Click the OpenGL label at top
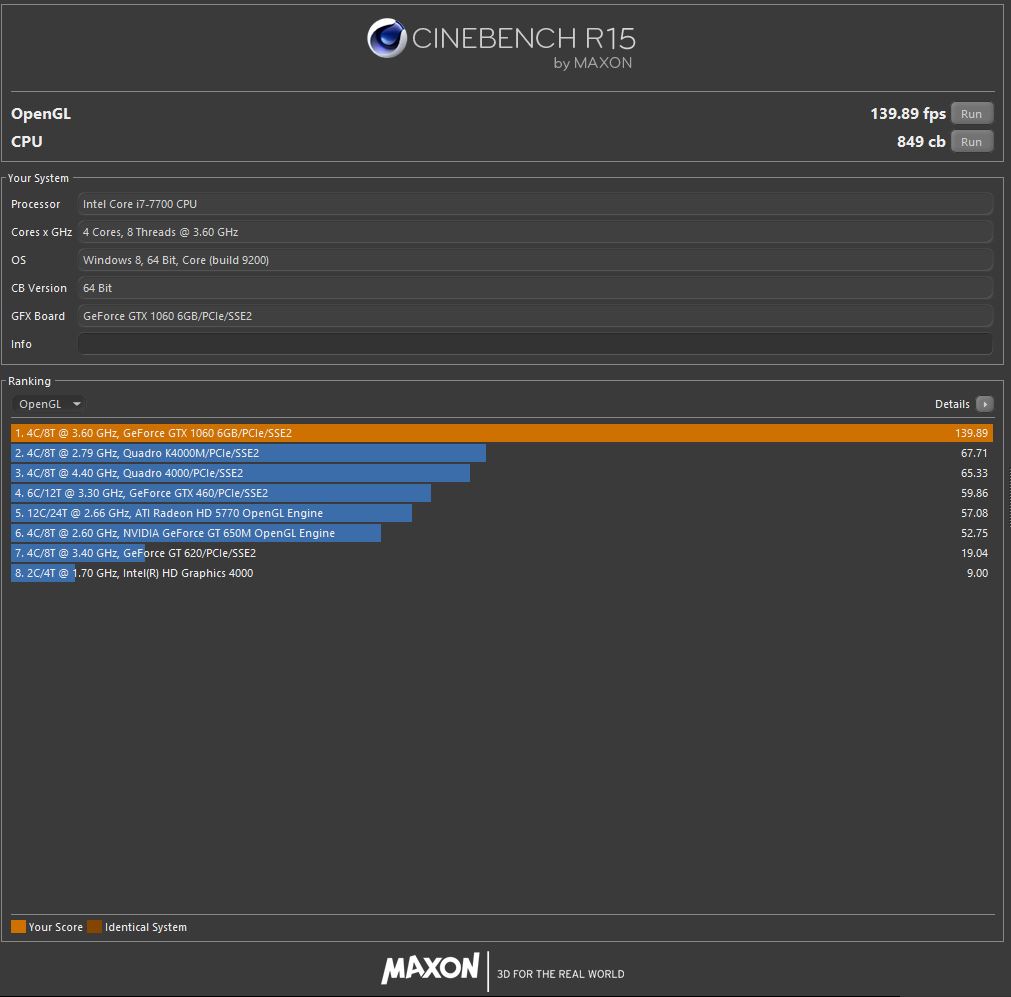 click(41, 114)
